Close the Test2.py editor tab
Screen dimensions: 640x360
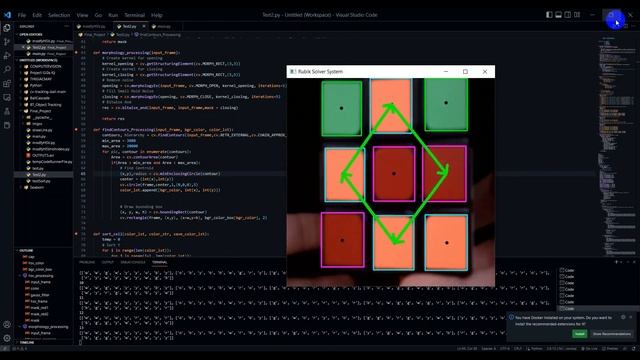coord(144,27)
